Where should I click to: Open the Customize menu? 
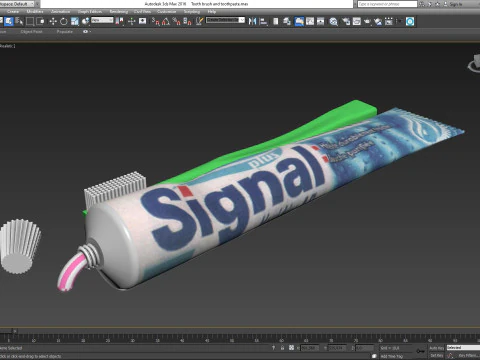166,12
